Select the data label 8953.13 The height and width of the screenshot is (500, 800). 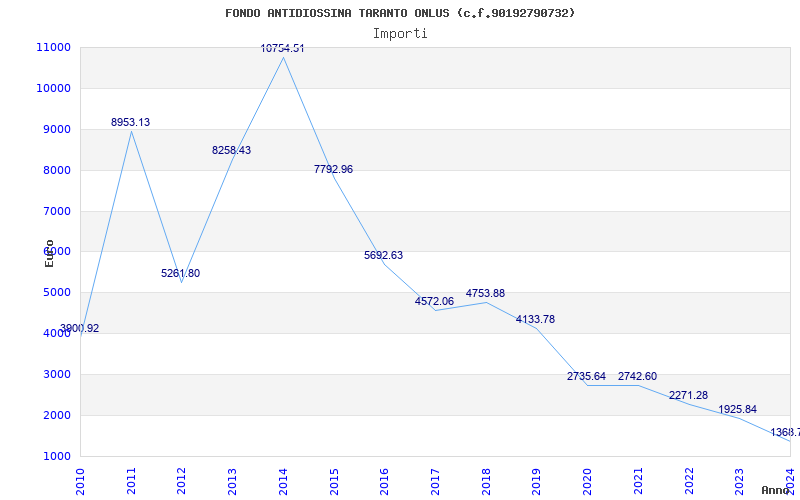point(131,122)
